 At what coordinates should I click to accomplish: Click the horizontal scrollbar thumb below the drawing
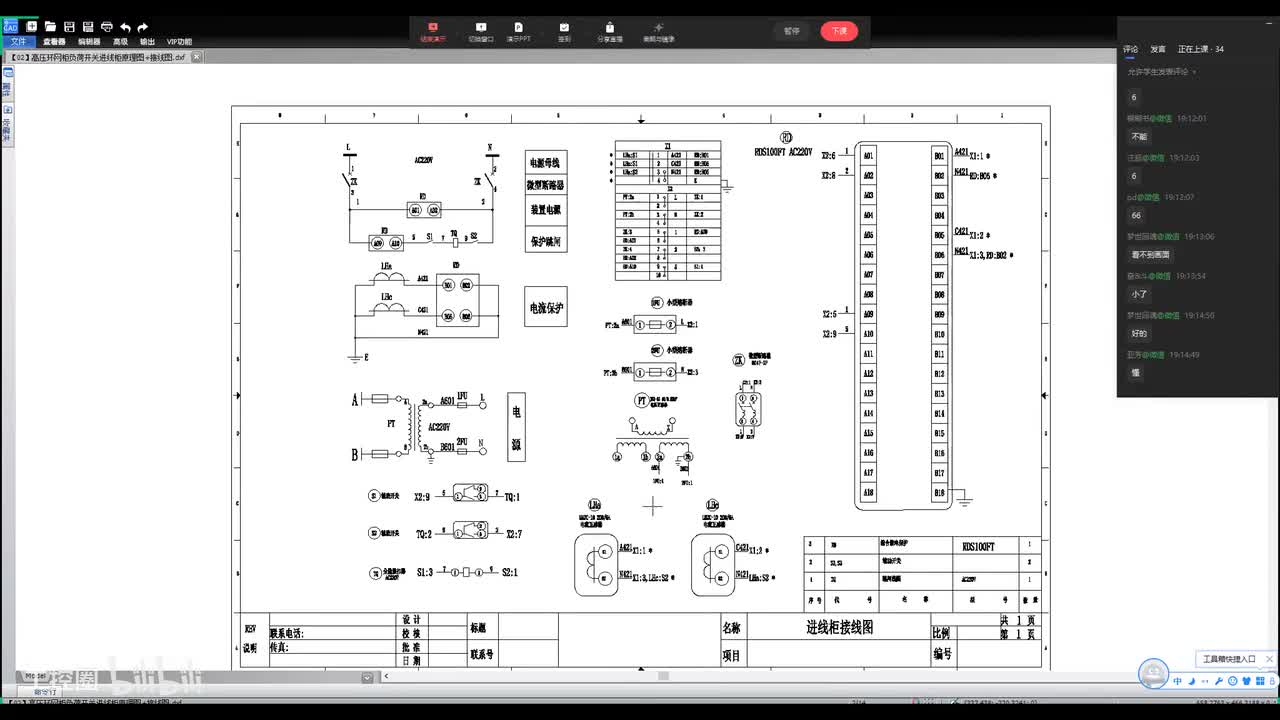[x=663, y=677]
